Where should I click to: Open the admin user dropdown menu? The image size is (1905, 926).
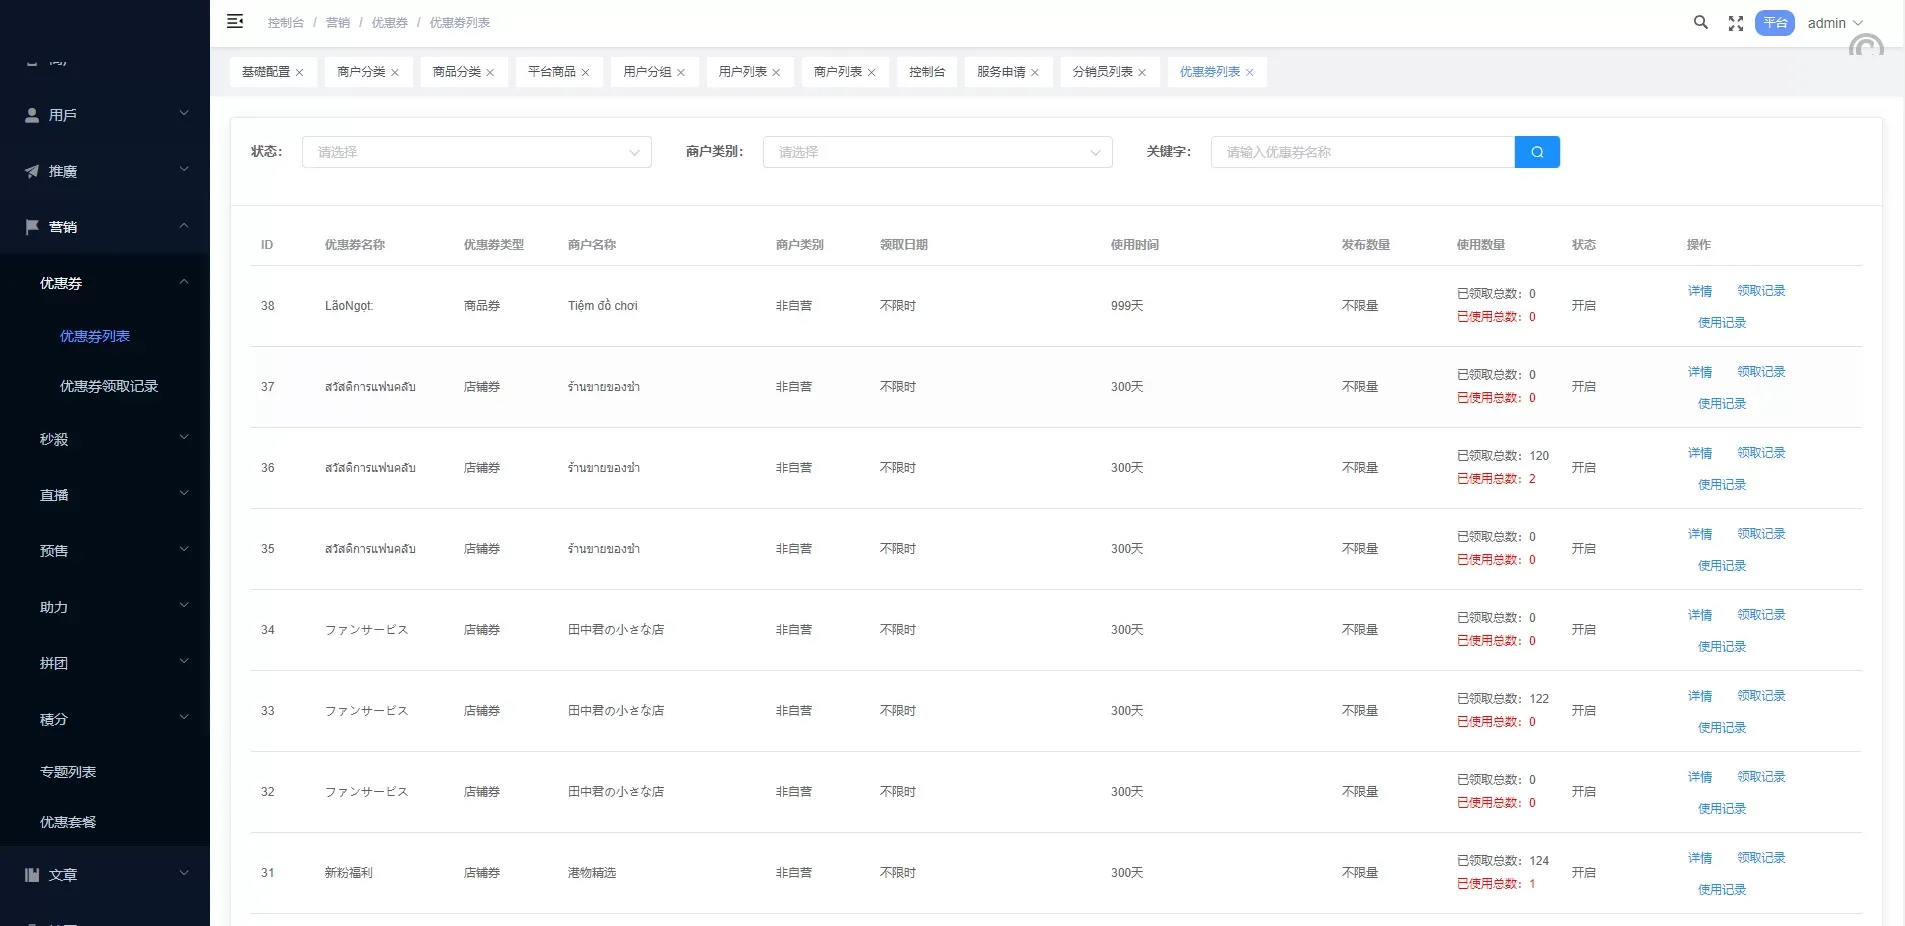click(1834, 23)
